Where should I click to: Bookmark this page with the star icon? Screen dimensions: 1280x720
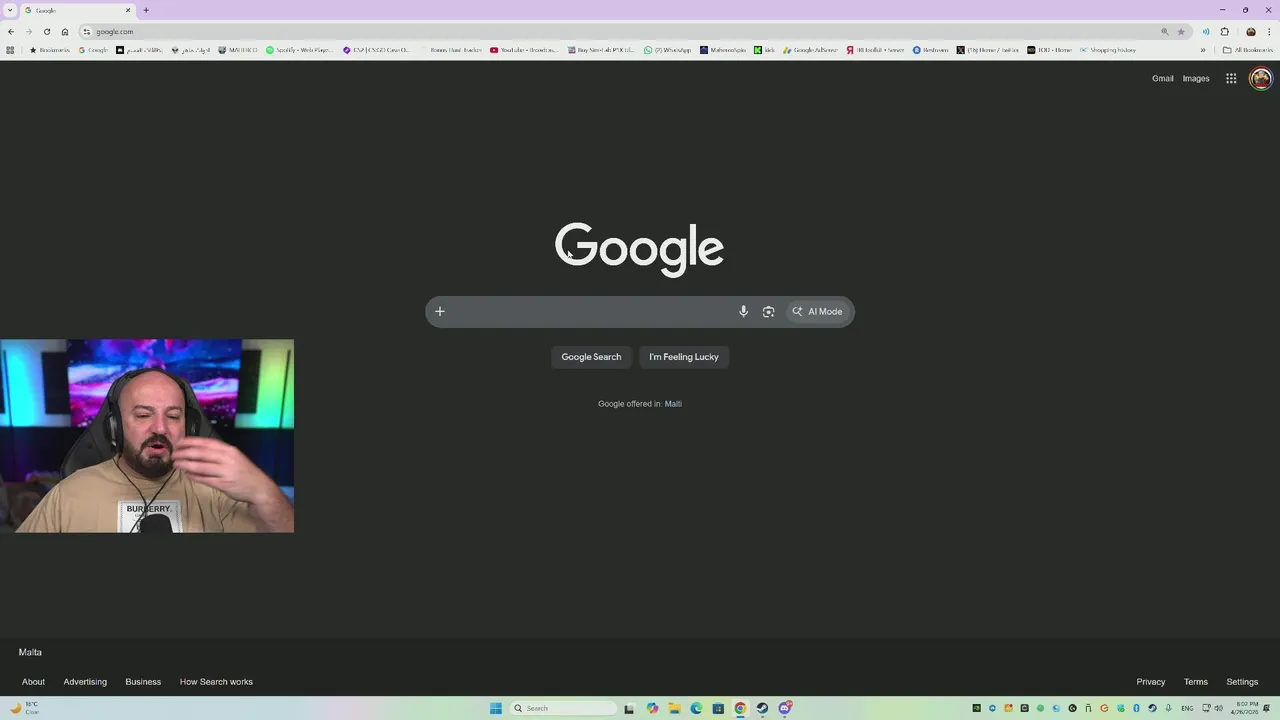[x=1181, y=31]
